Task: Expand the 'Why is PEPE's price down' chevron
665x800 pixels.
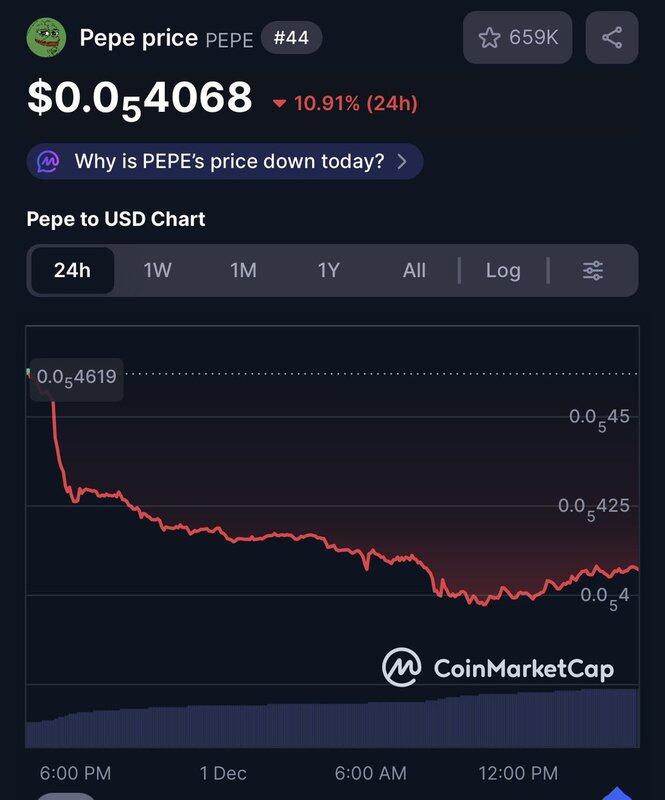Action: [x=402, y=161]
